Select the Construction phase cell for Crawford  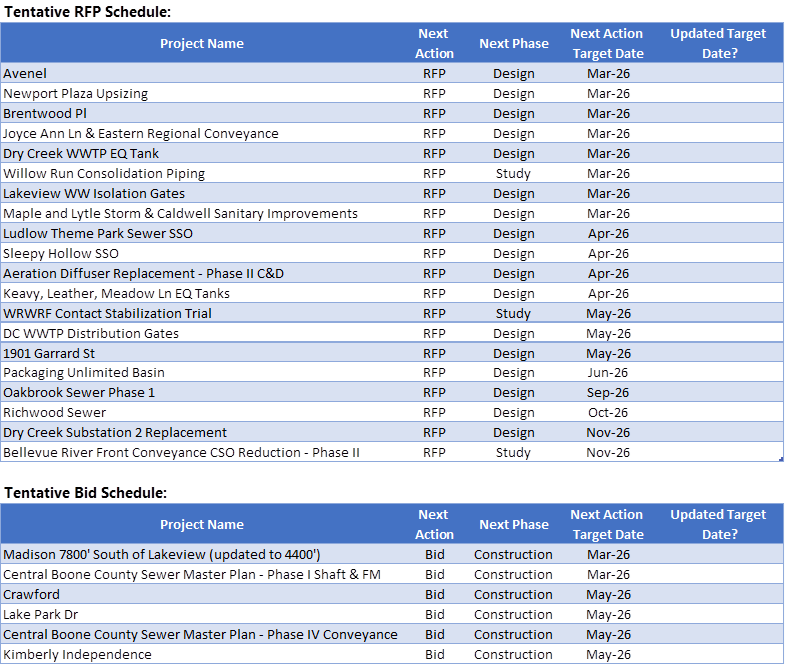(513, 594)
